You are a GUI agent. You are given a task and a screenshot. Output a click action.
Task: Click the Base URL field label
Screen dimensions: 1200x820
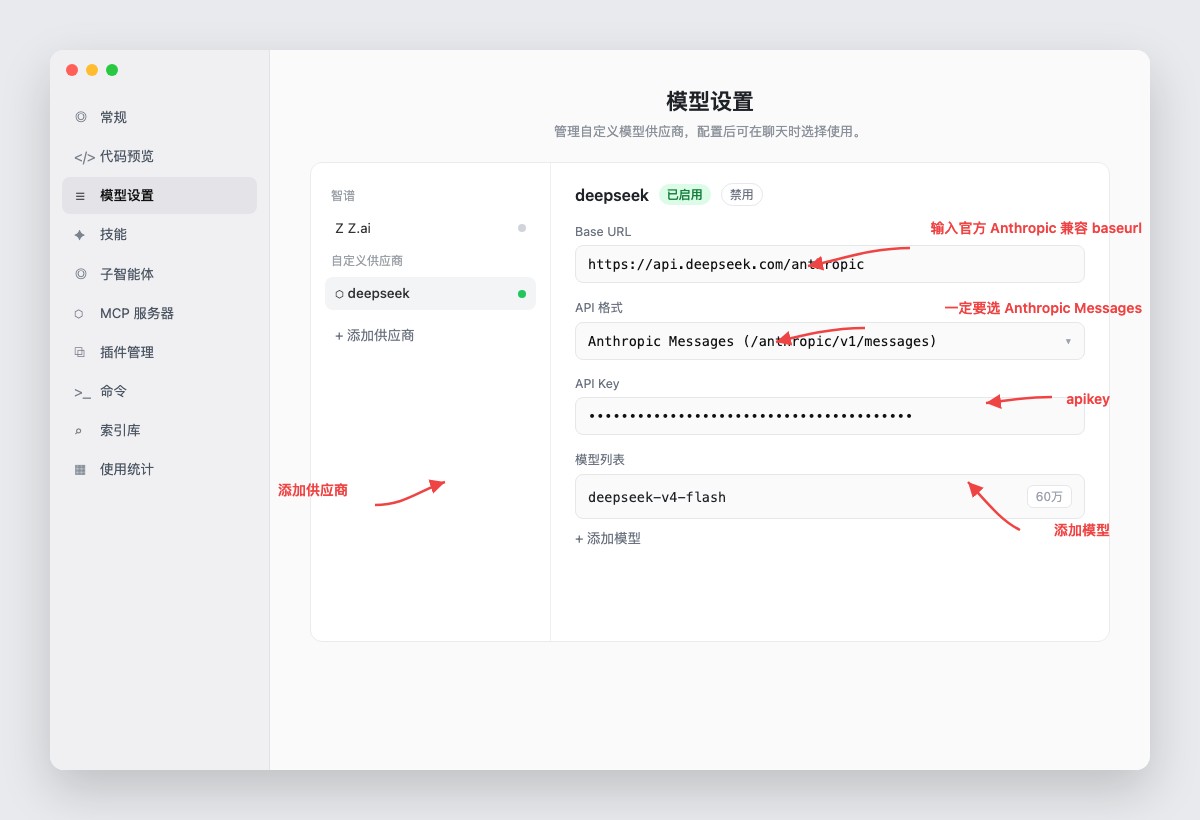(x=603, y=231)
